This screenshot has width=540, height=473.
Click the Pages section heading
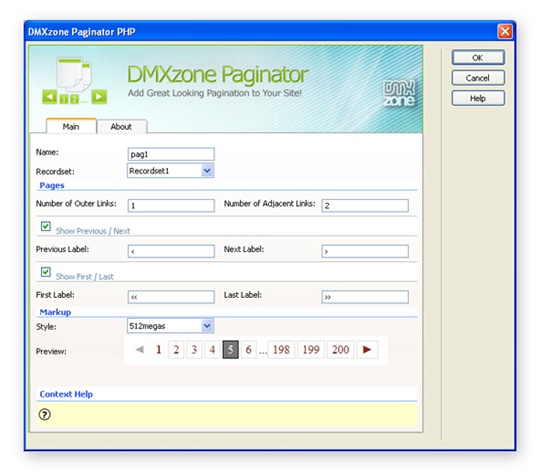click(52, 185)
